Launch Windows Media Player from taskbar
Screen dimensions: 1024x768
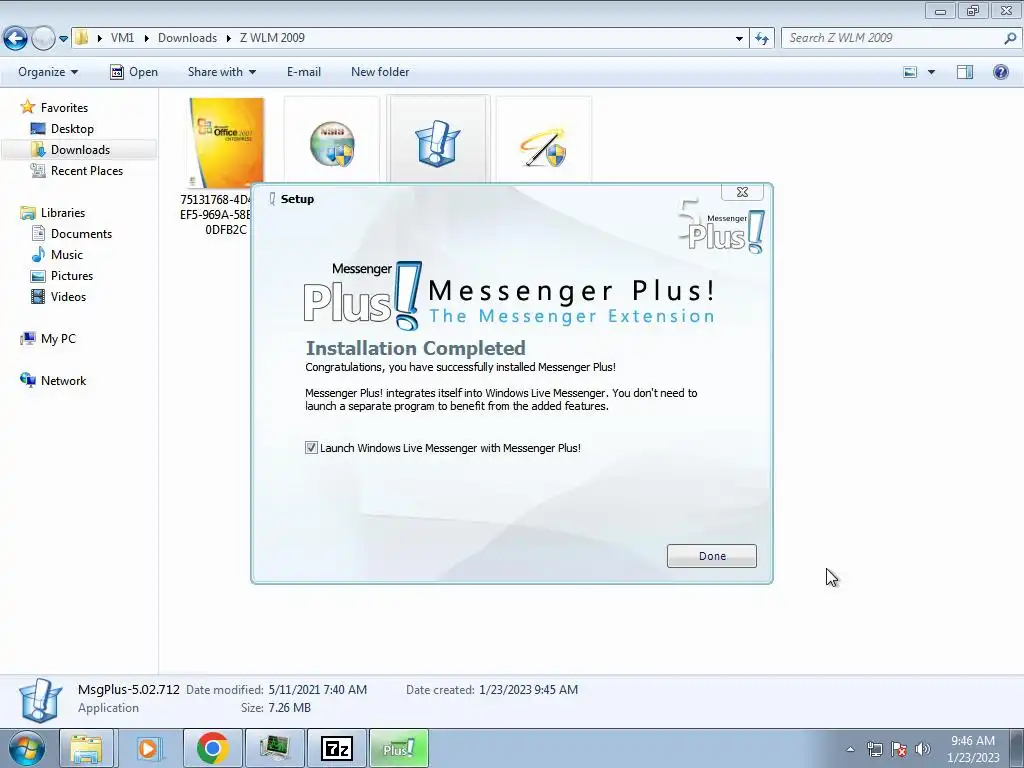148,748
